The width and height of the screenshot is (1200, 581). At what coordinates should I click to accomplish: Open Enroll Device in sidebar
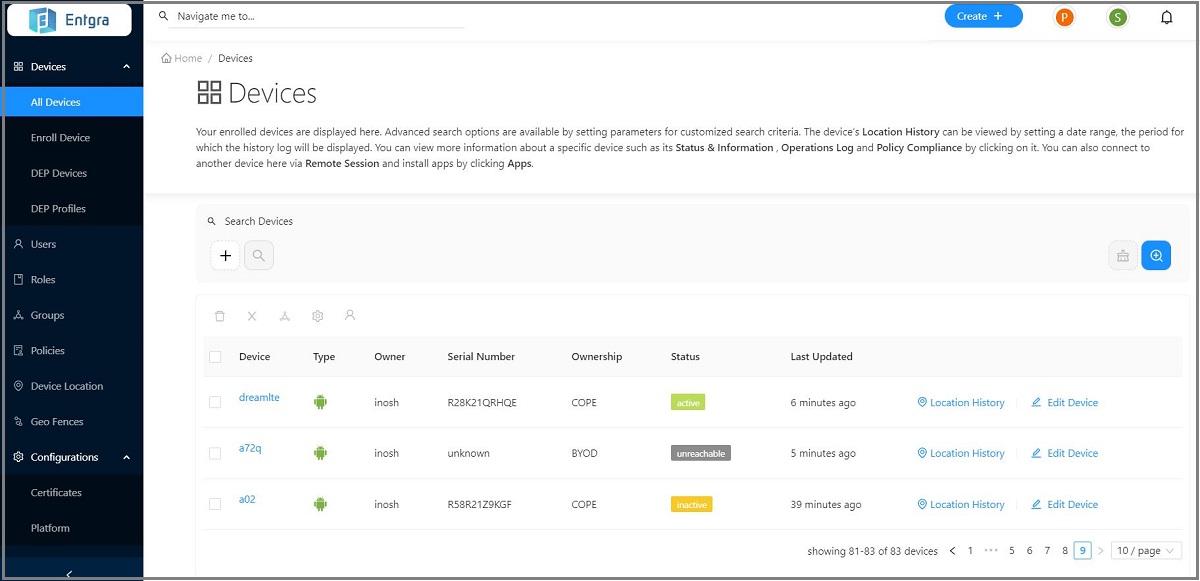[x=60, y=138]
